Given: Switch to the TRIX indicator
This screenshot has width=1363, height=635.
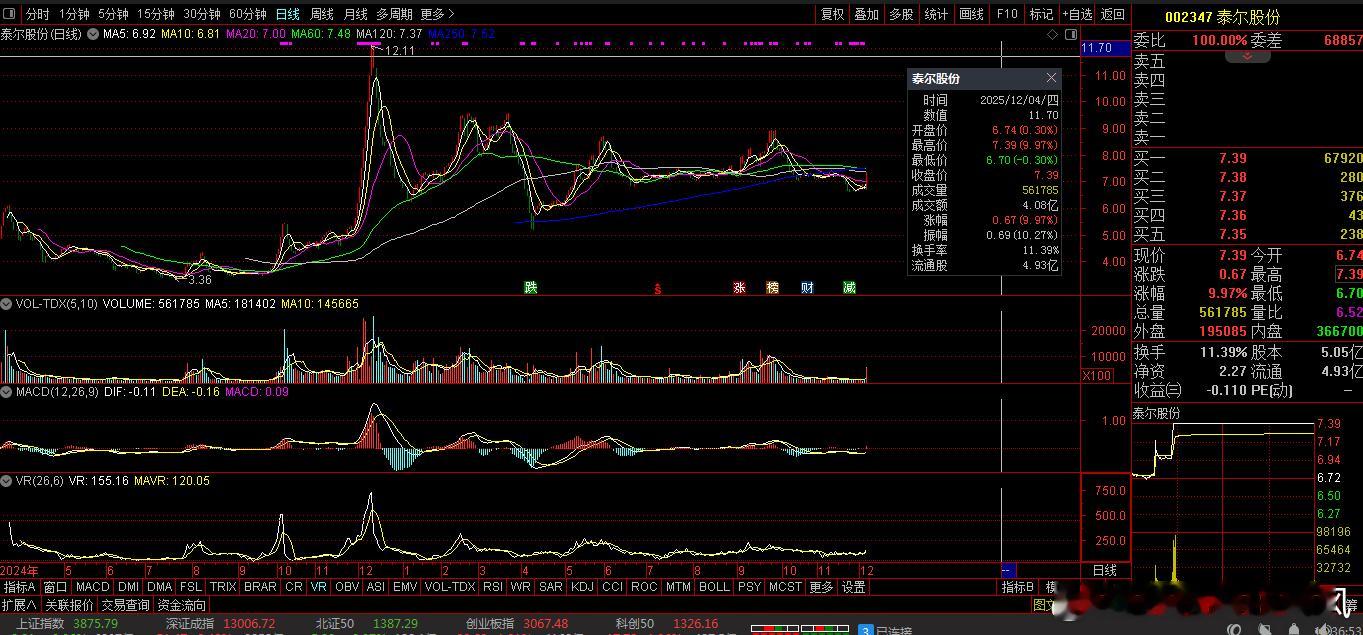Looking at the screenshot, I should (223, 587).
